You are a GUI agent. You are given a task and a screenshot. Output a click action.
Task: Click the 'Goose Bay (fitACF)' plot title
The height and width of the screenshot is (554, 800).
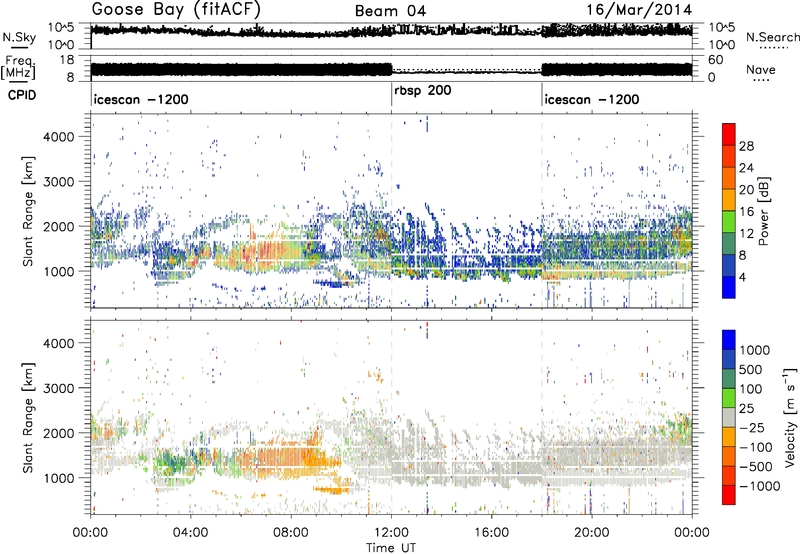pyautogui.click(x=176, y=10)
